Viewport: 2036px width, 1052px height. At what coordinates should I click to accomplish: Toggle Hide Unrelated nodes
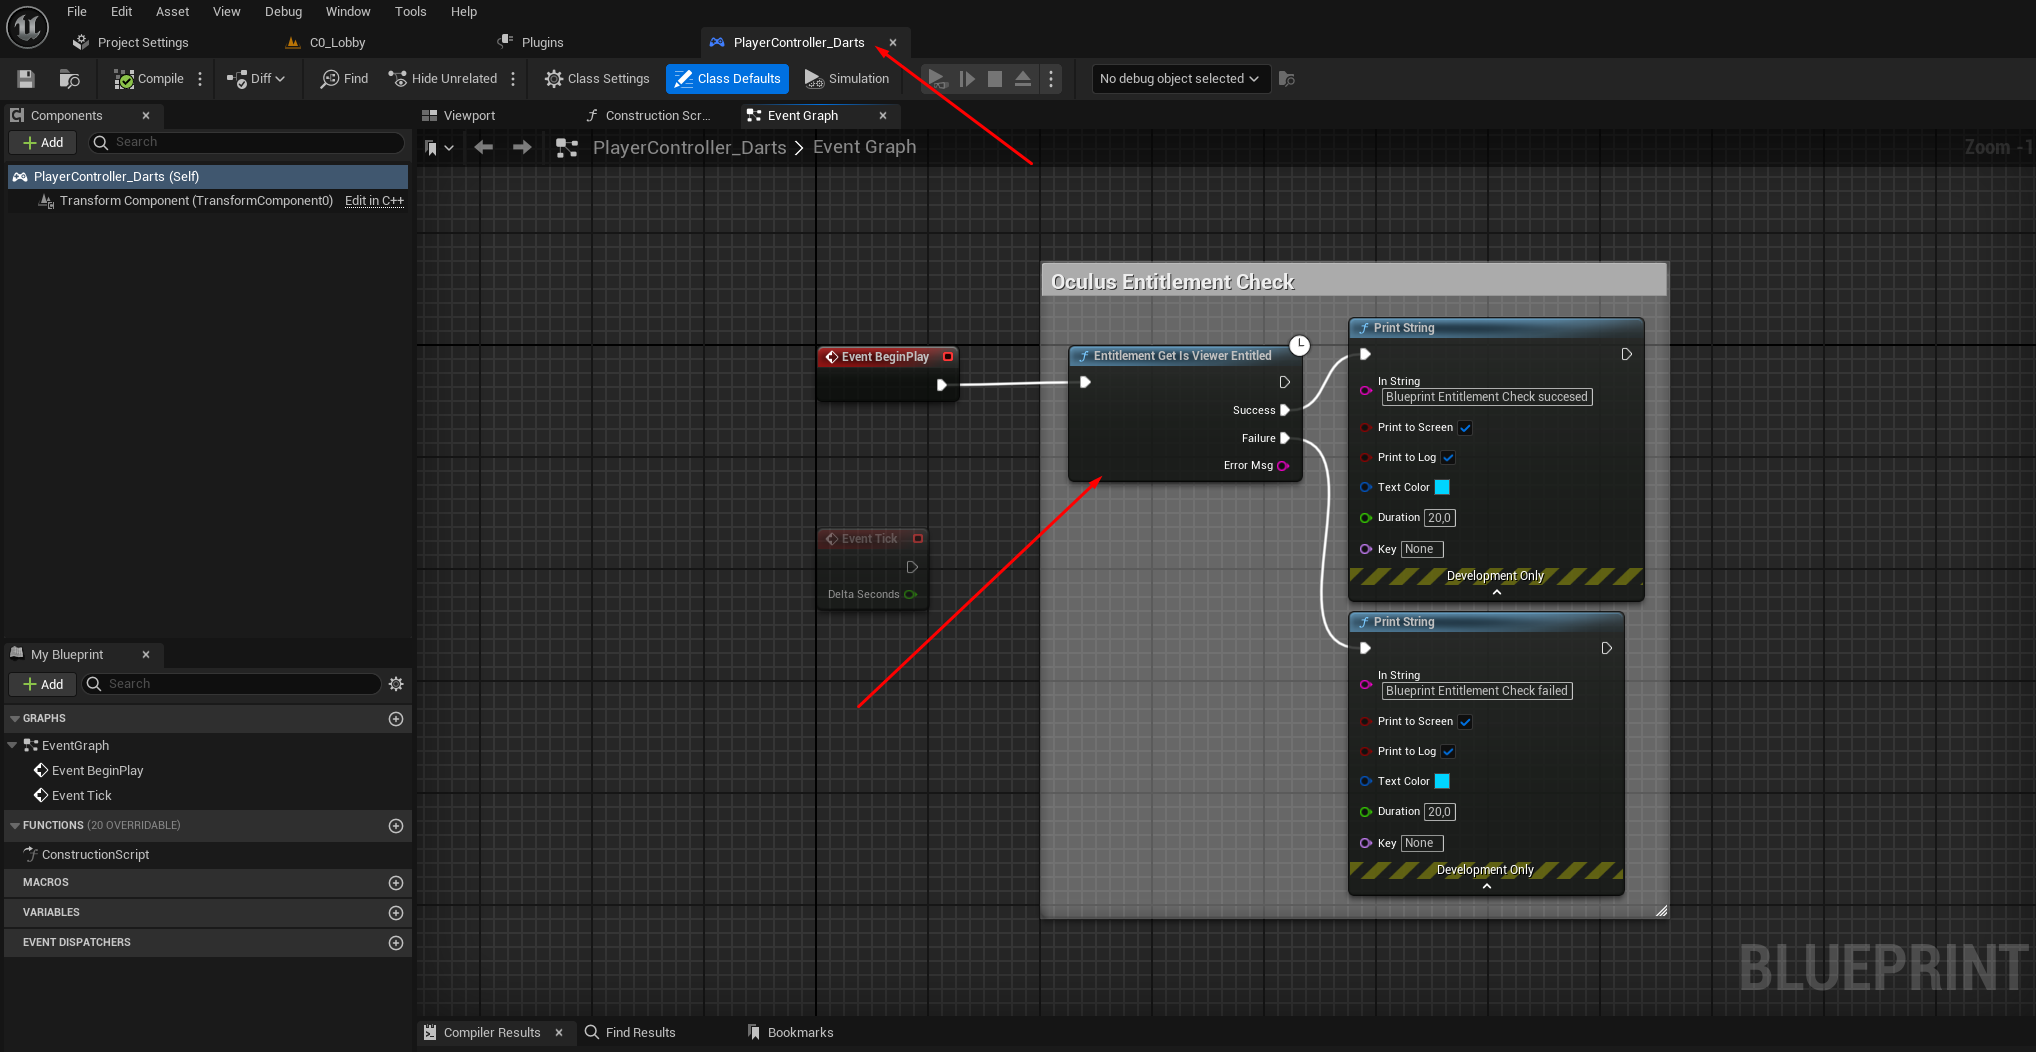click(443, 78)
